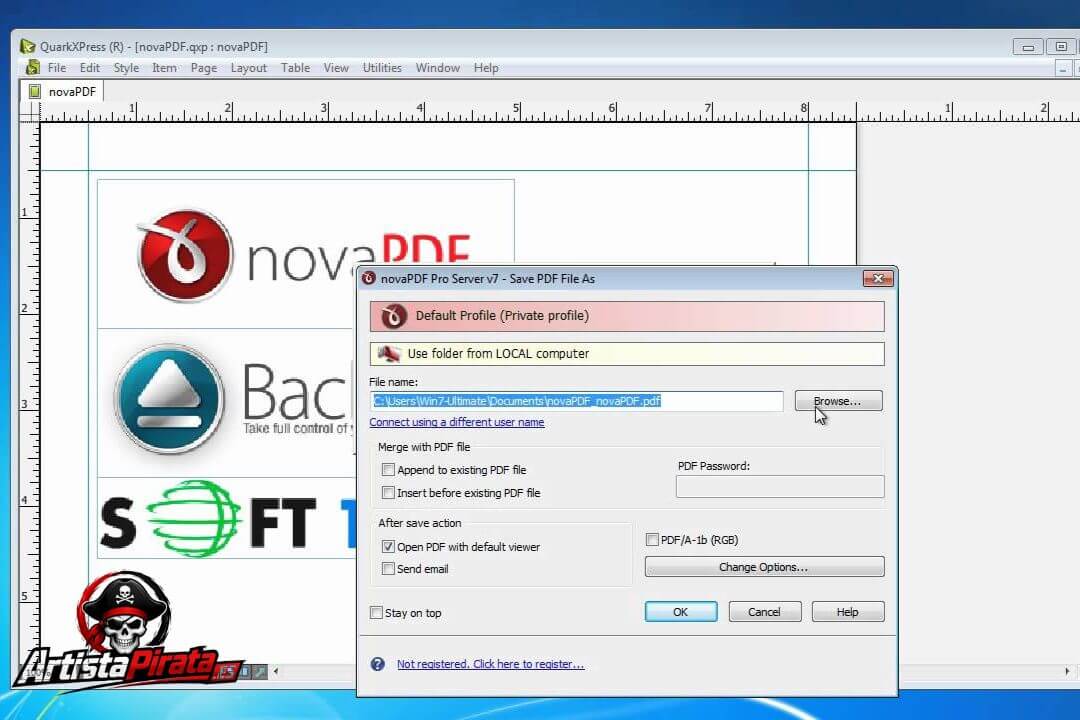
Task: Enable Append to existing PDF file
Action: [388, 469]
